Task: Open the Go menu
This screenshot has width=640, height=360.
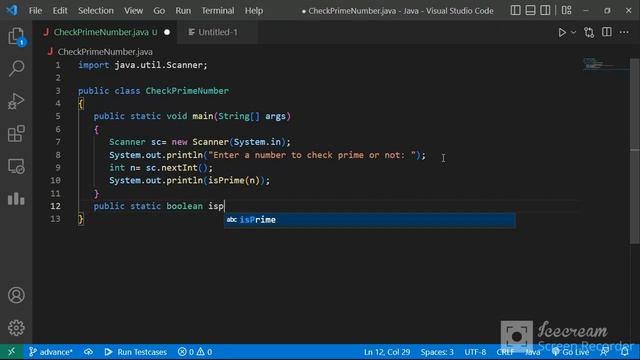Action: point(159,11)
